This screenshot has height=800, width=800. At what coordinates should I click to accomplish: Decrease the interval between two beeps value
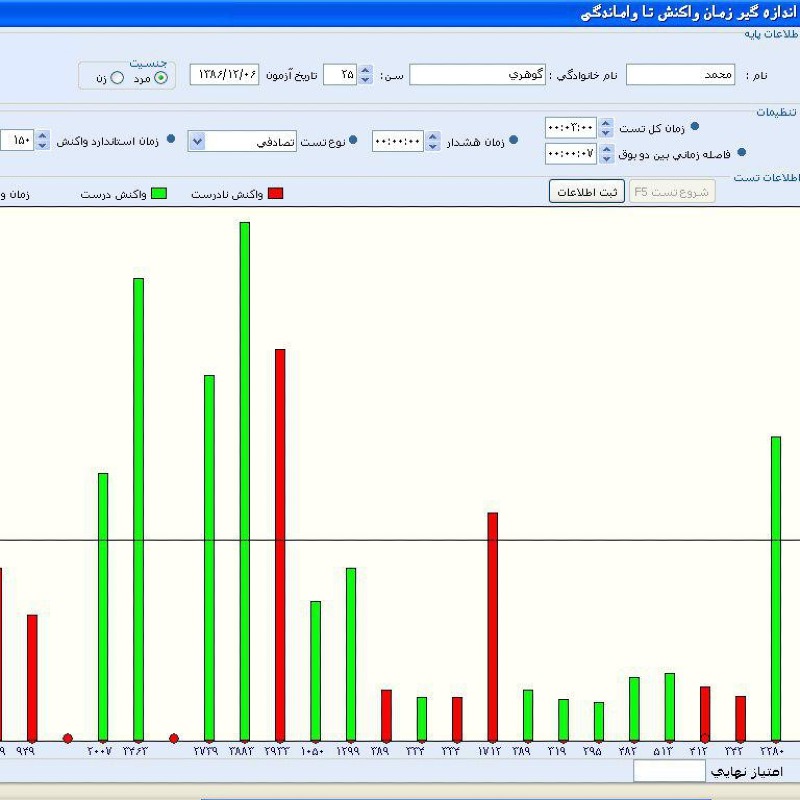tap(604, 159)
